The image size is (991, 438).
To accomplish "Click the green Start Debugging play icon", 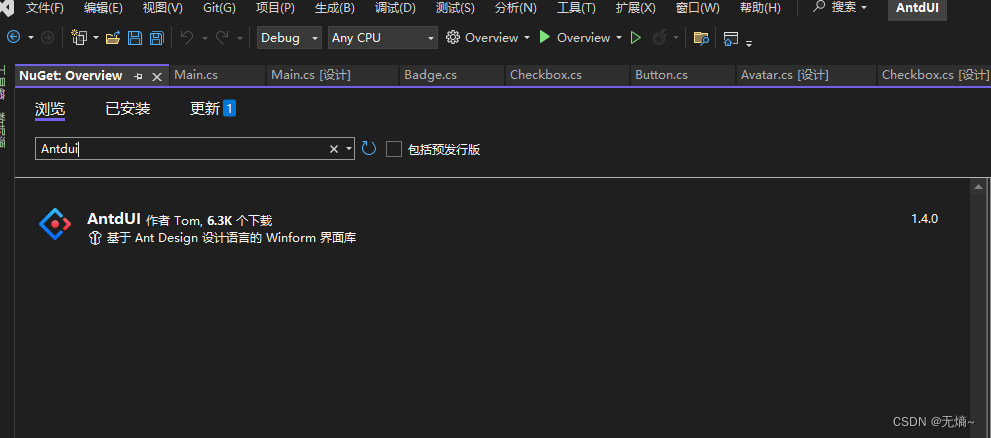I will (x=545, y=37).
